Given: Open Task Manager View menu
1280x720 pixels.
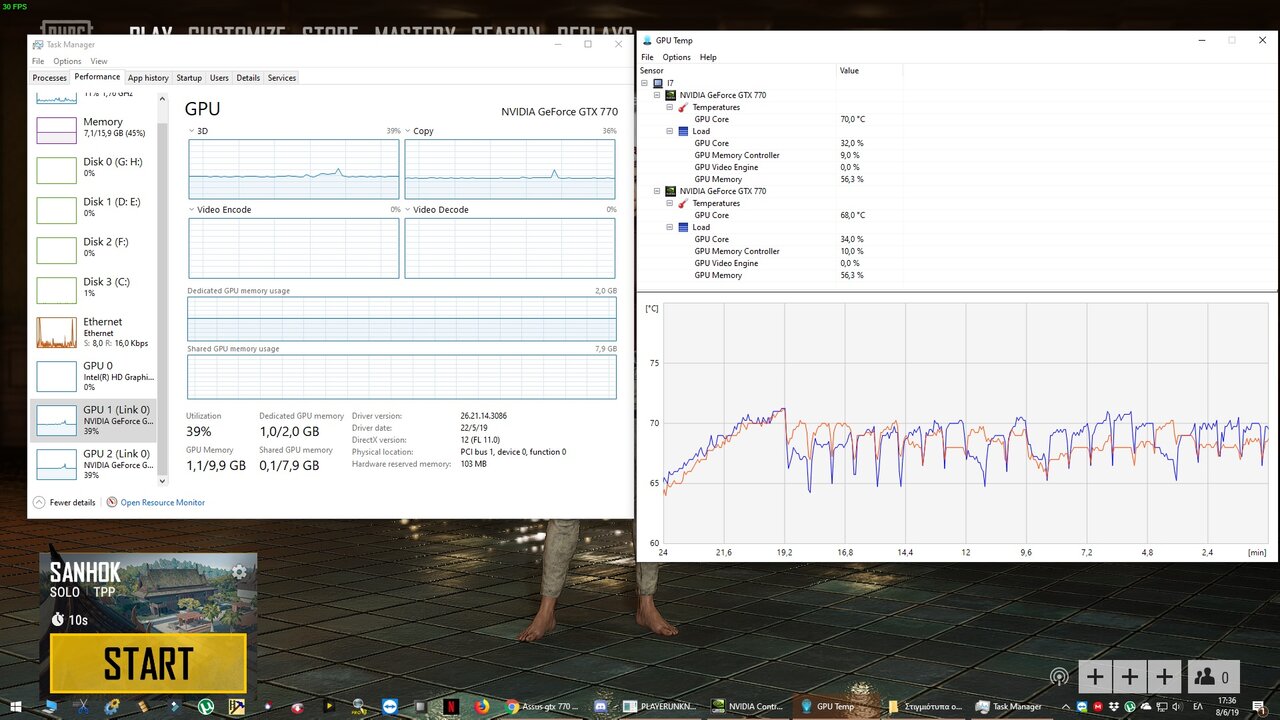Looking at the screenshot, I should 99,61.
